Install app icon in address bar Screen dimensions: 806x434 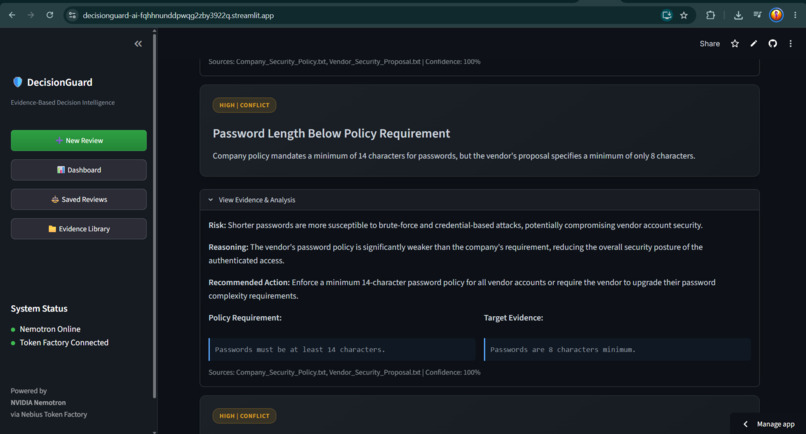click(x=667, y=15)
